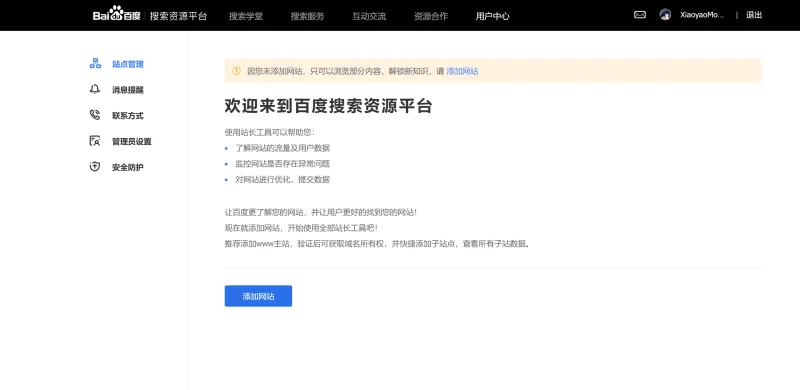
Task: Click the text 对网站进行优化，提交数据
Action: click(x=282, y=180)
